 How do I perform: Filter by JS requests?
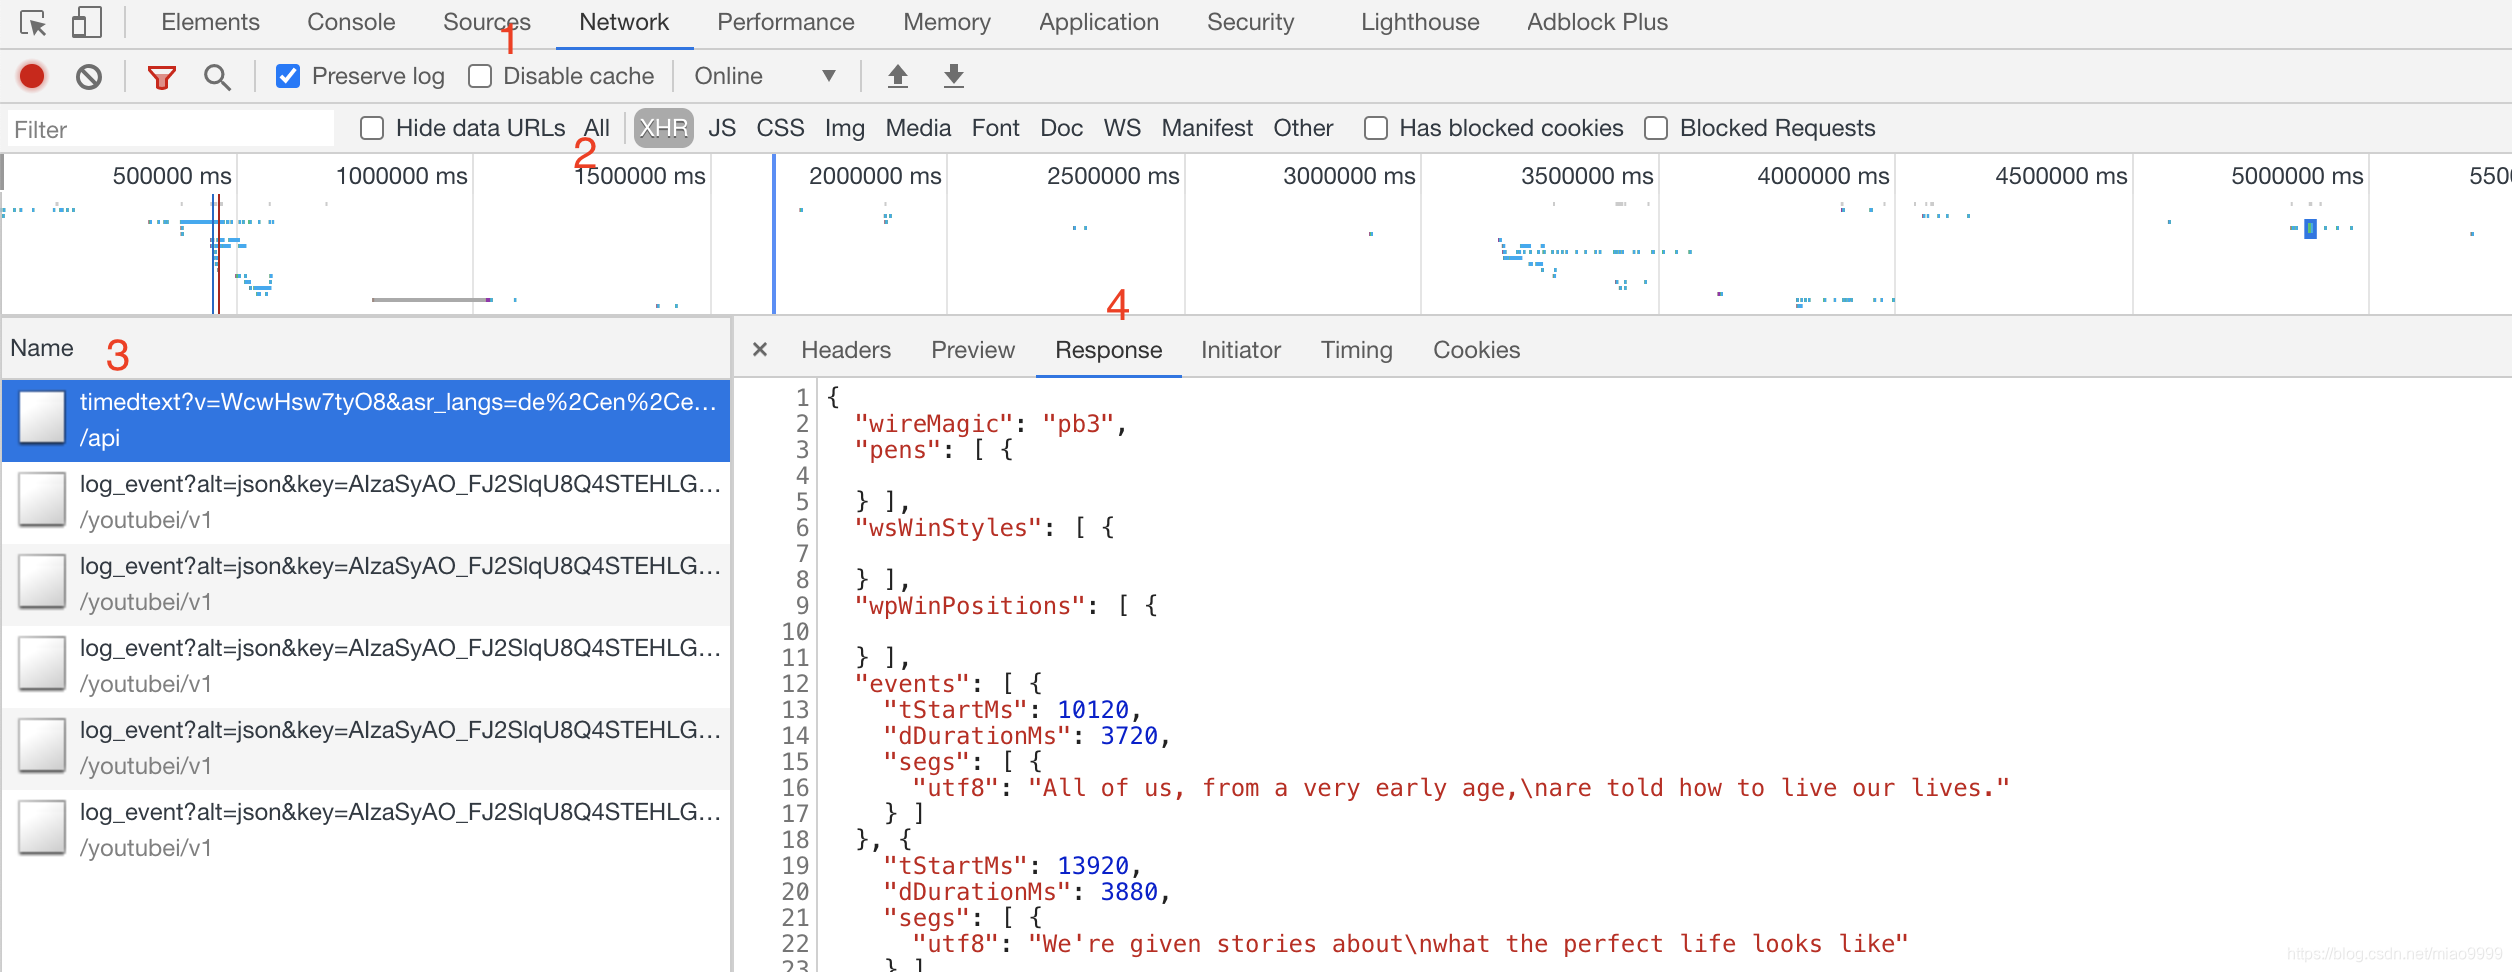click(722, 128)
